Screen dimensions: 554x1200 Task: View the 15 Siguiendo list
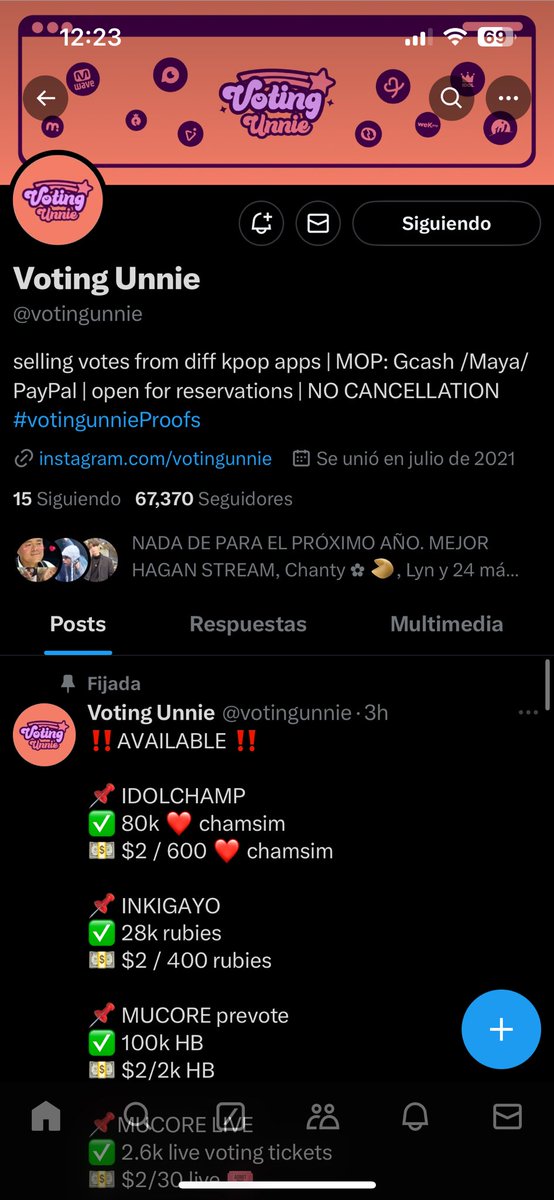tap(67, 498)
